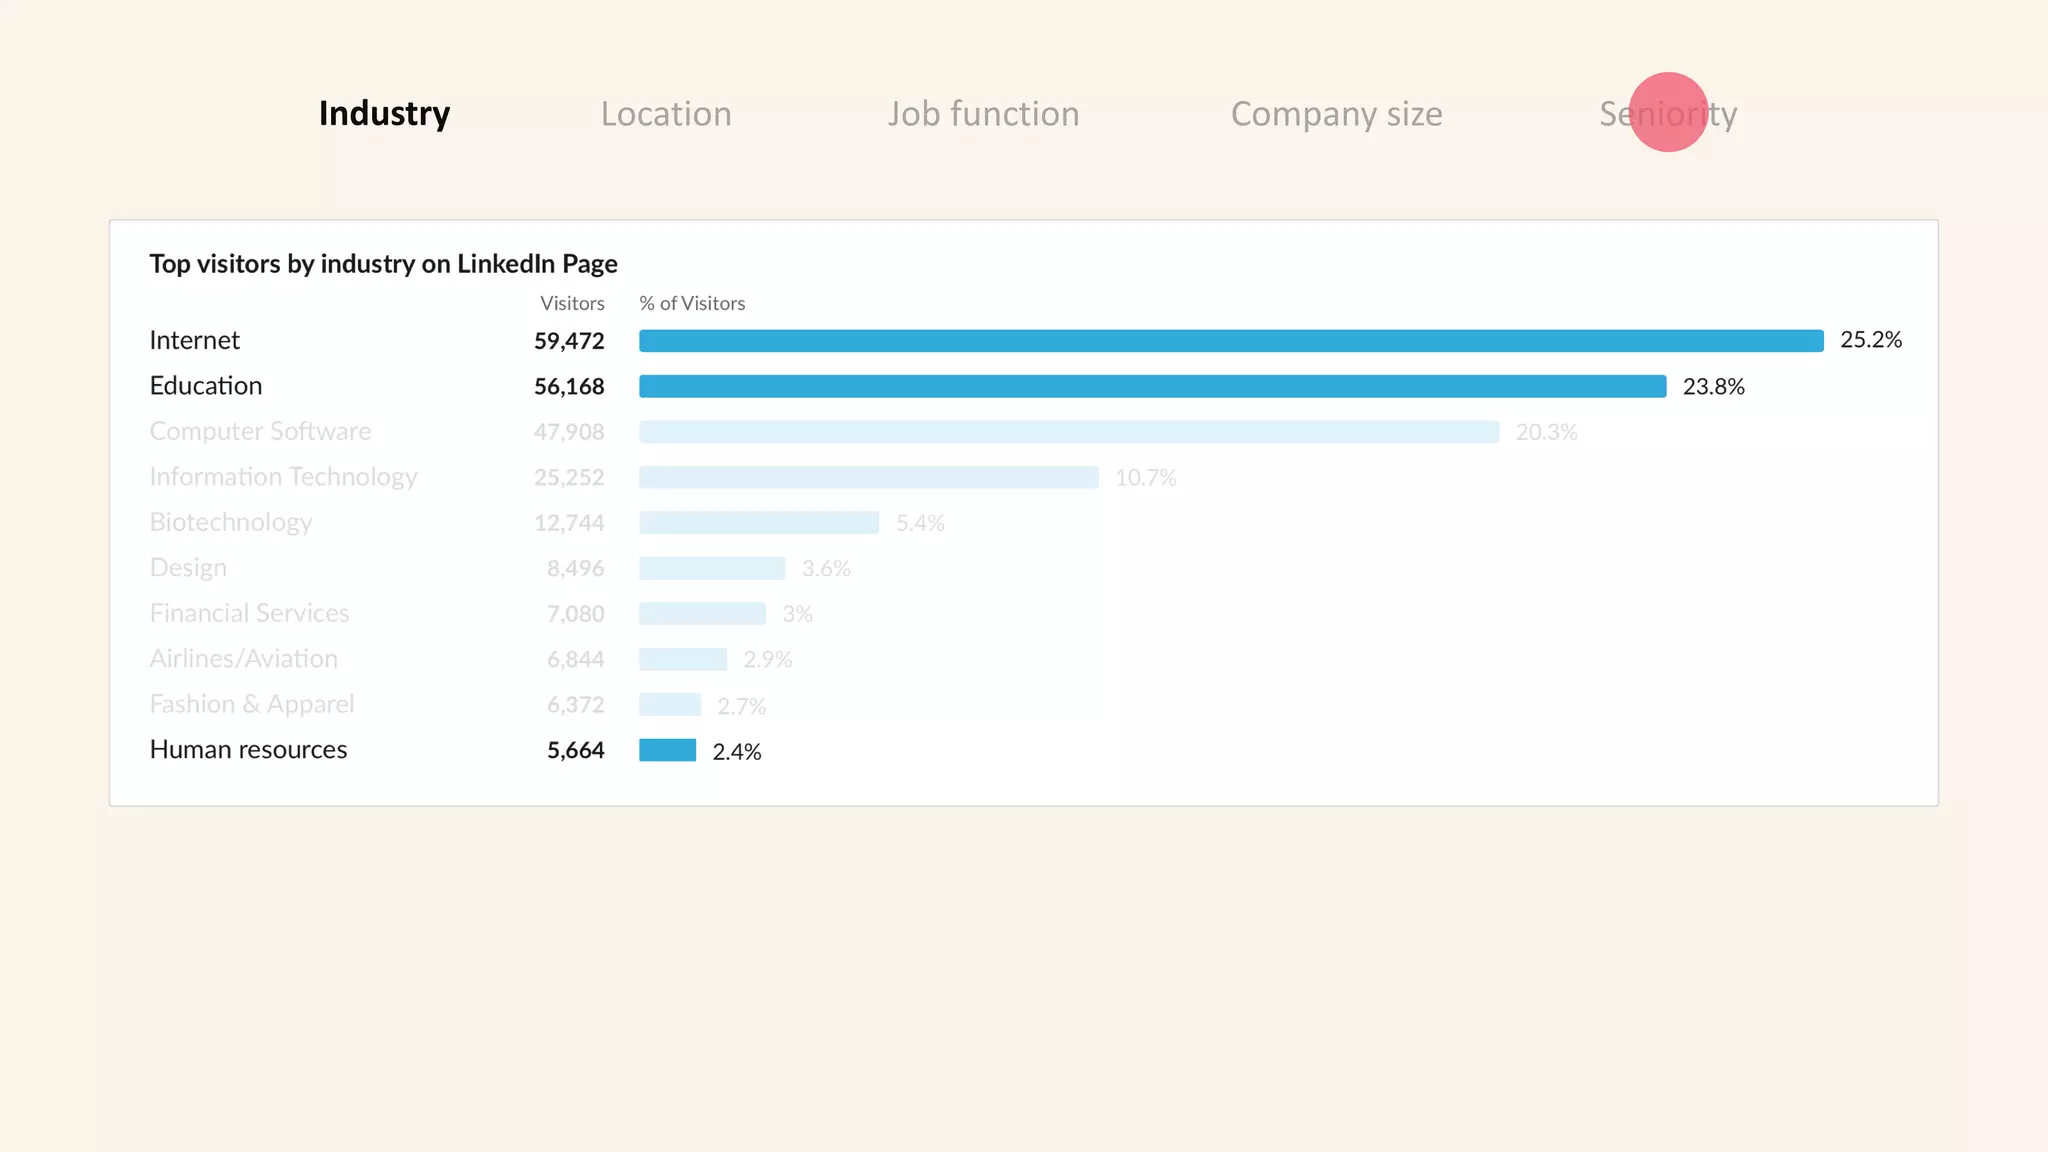
Task: Select the Job function tab
Action: point(983,114)
